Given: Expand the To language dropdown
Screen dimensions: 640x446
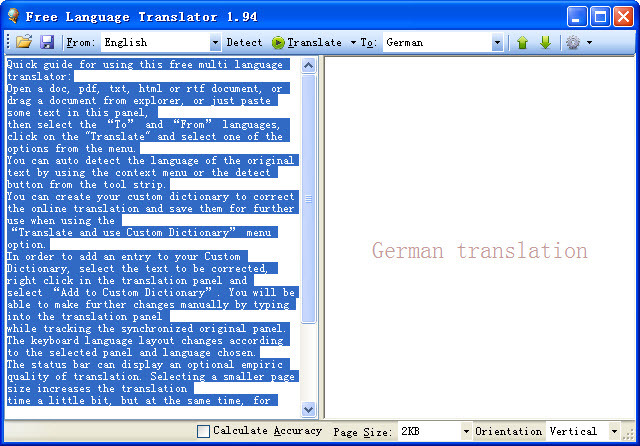Looking at the screenshot, I should 497,42.
